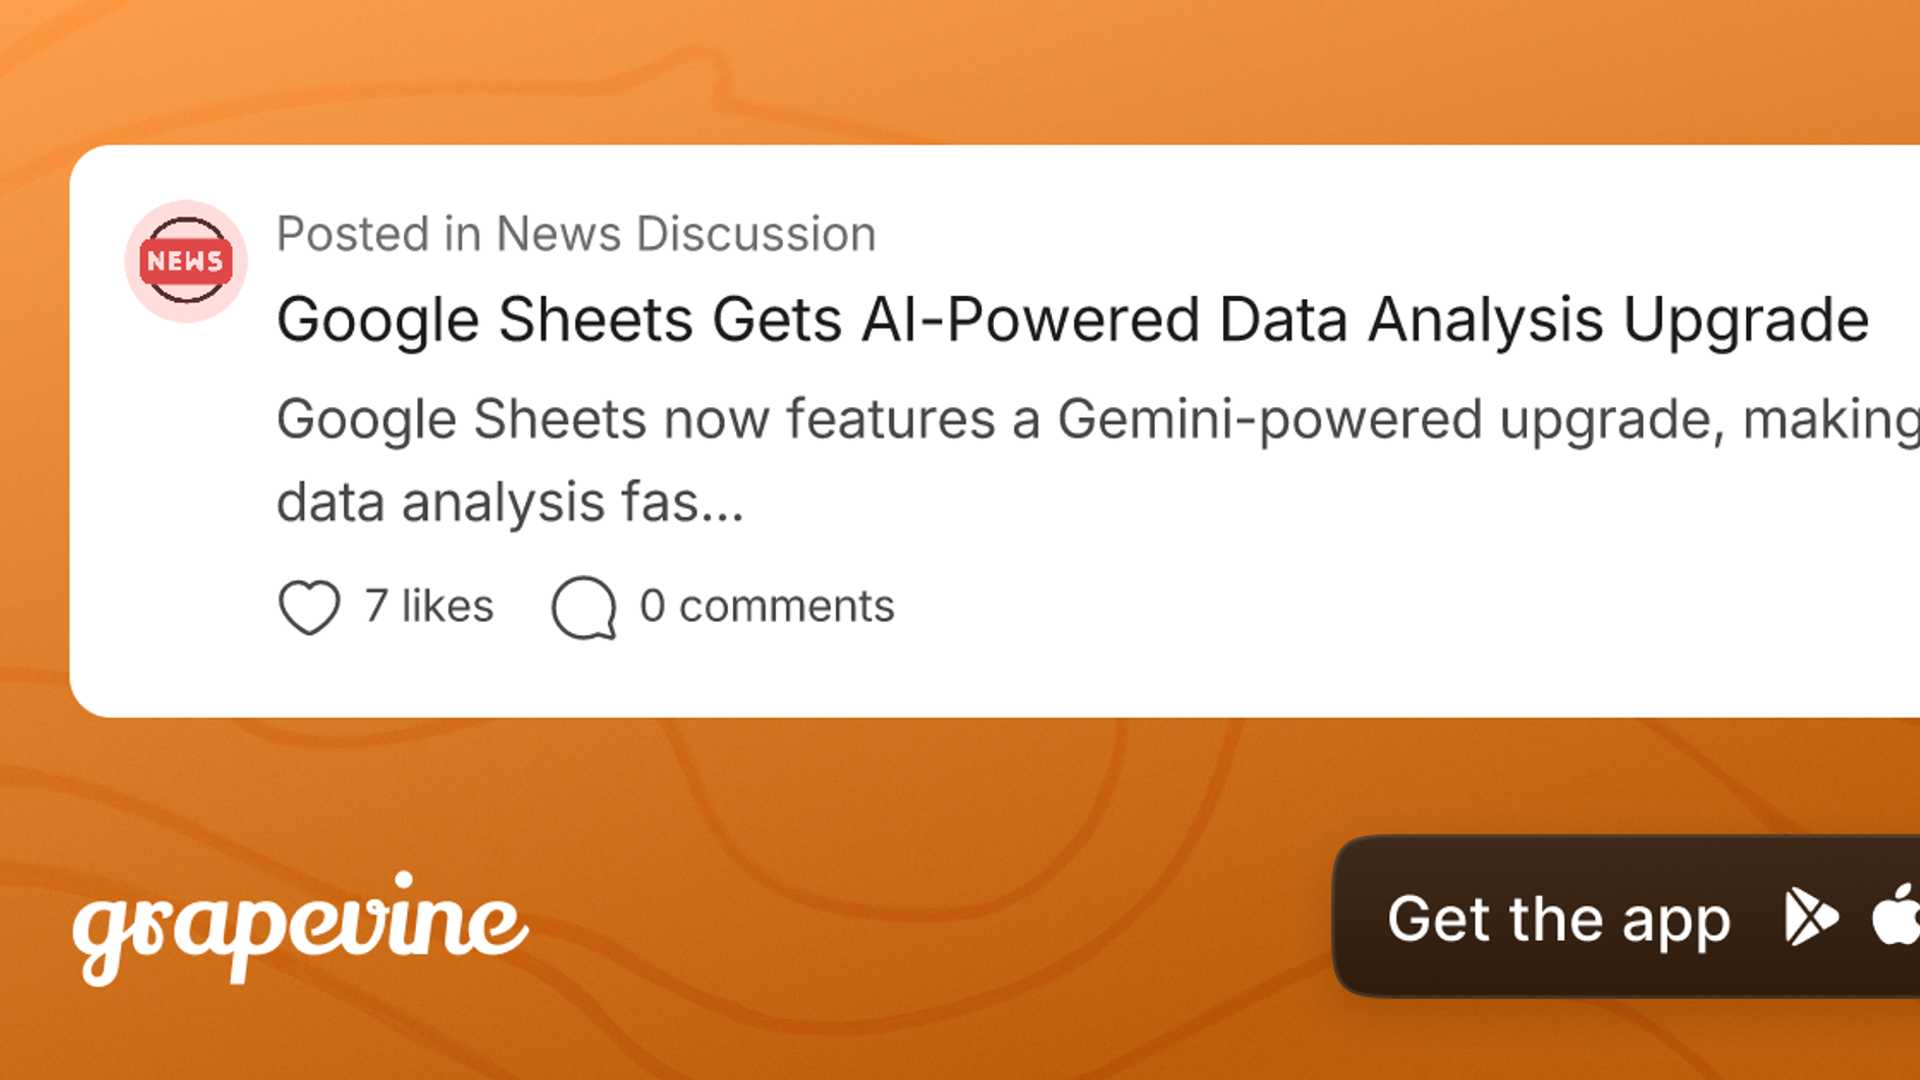Click the 7 likes counter
Image resolution: width=1920 pixels, height=1080 pixels.
(427, 604)
